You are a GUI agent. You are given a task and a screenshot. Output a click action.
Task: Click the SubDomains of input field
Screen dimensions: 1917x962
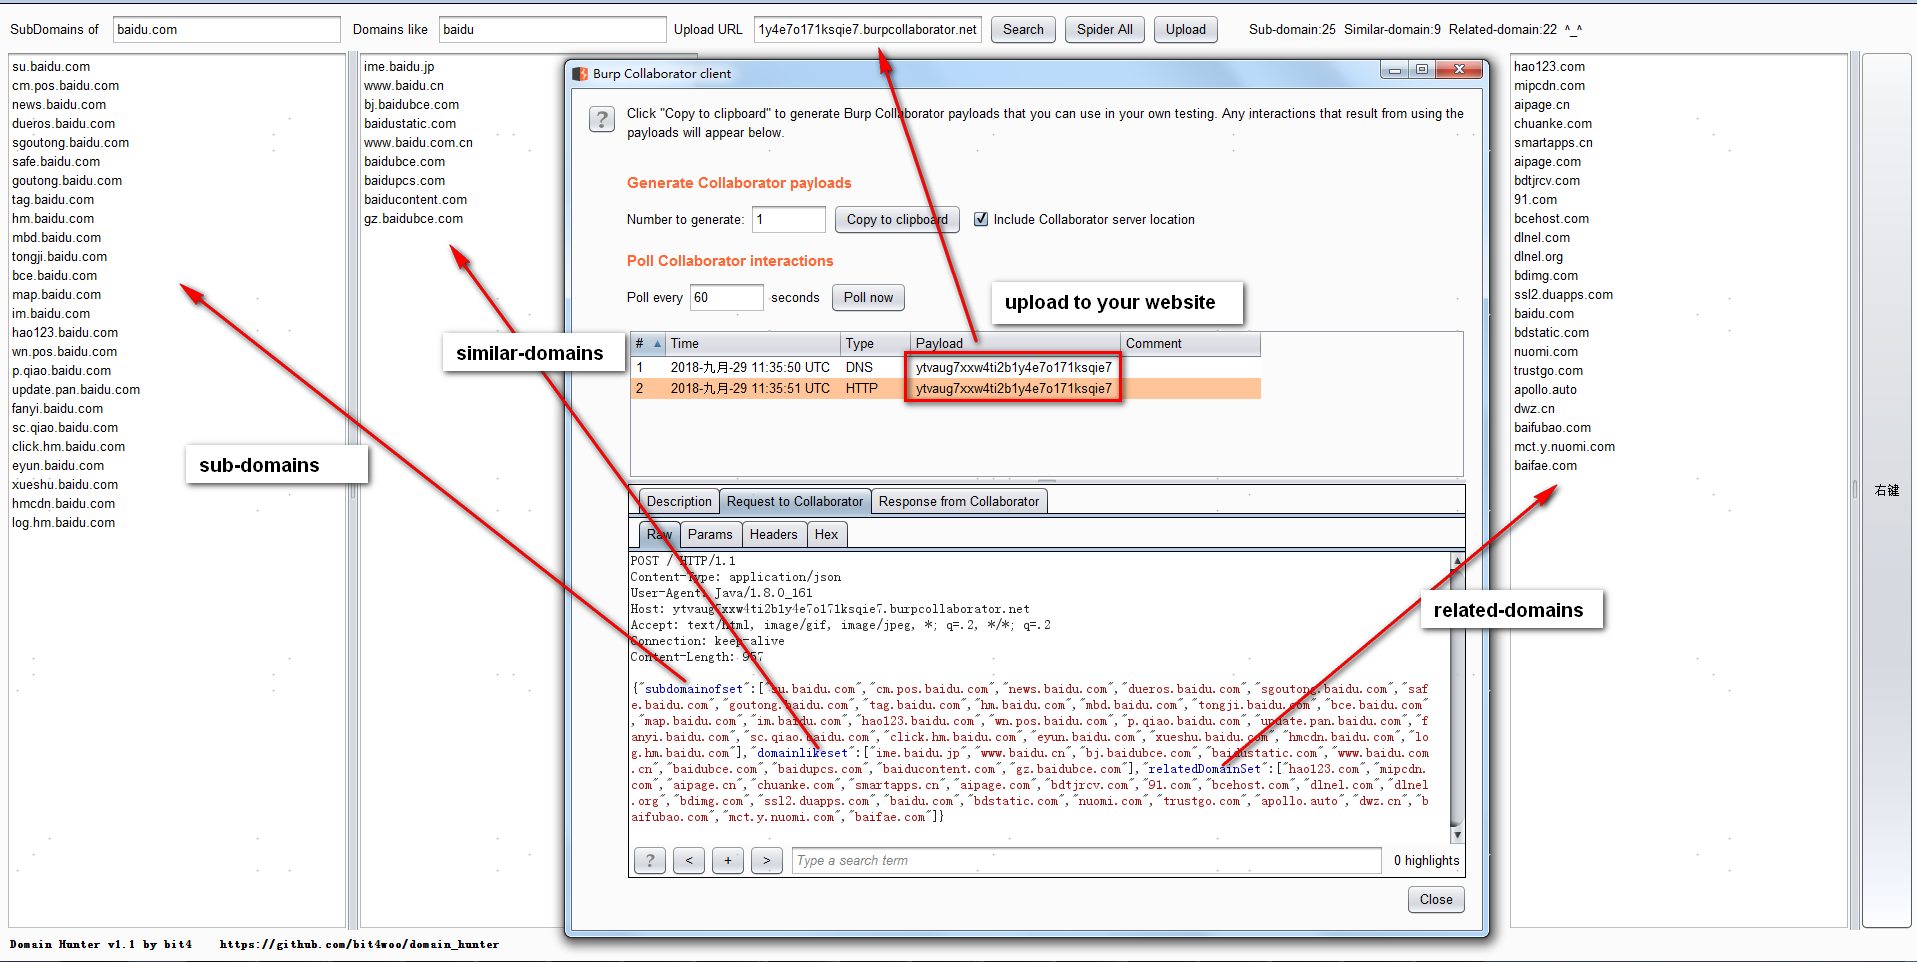pos(226,29)
